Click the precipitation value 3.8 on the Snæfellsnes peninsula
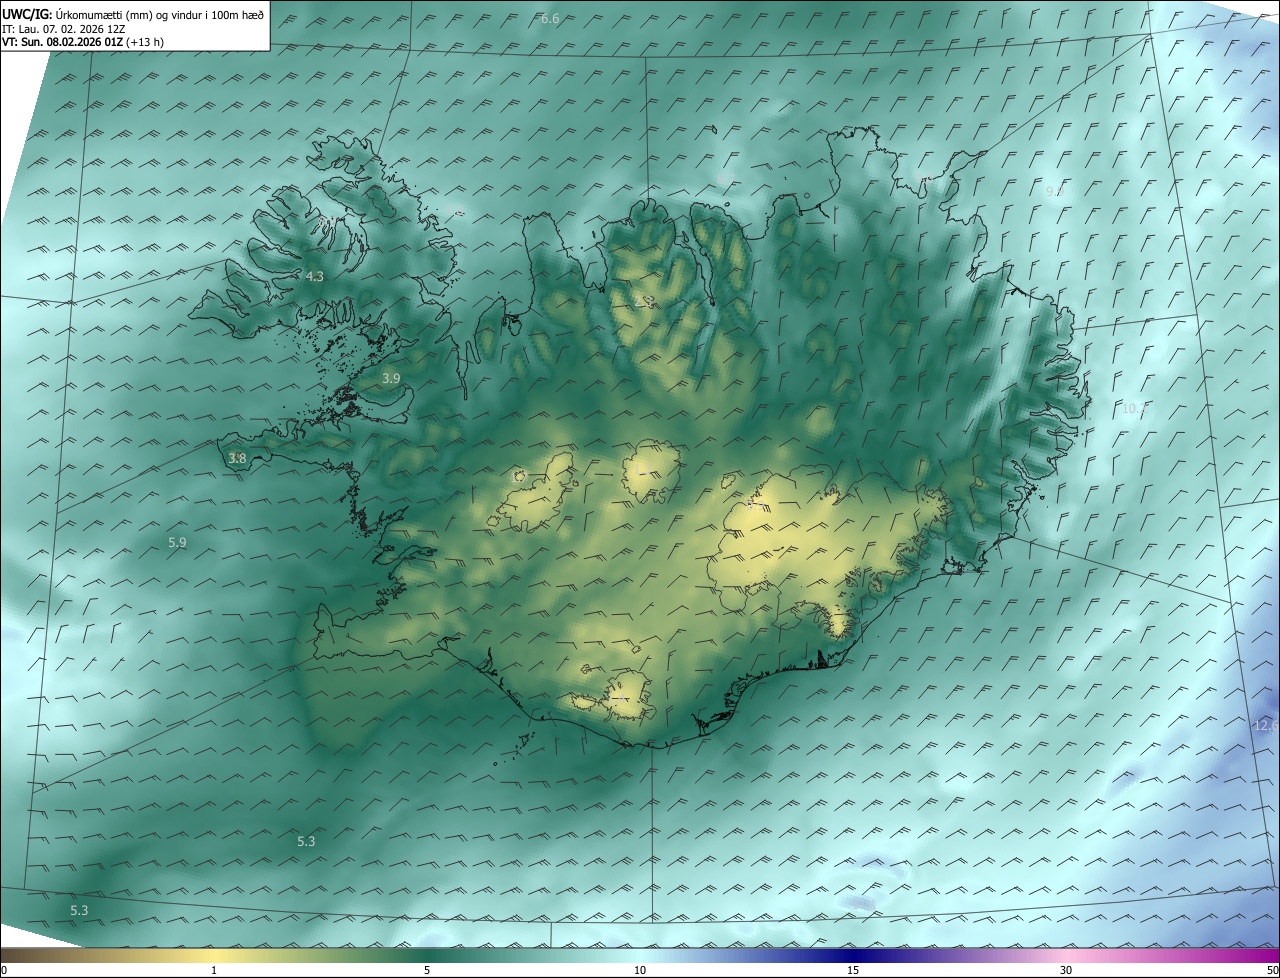The width and height of the screenshot is (1280, 978). click(237, 458)
